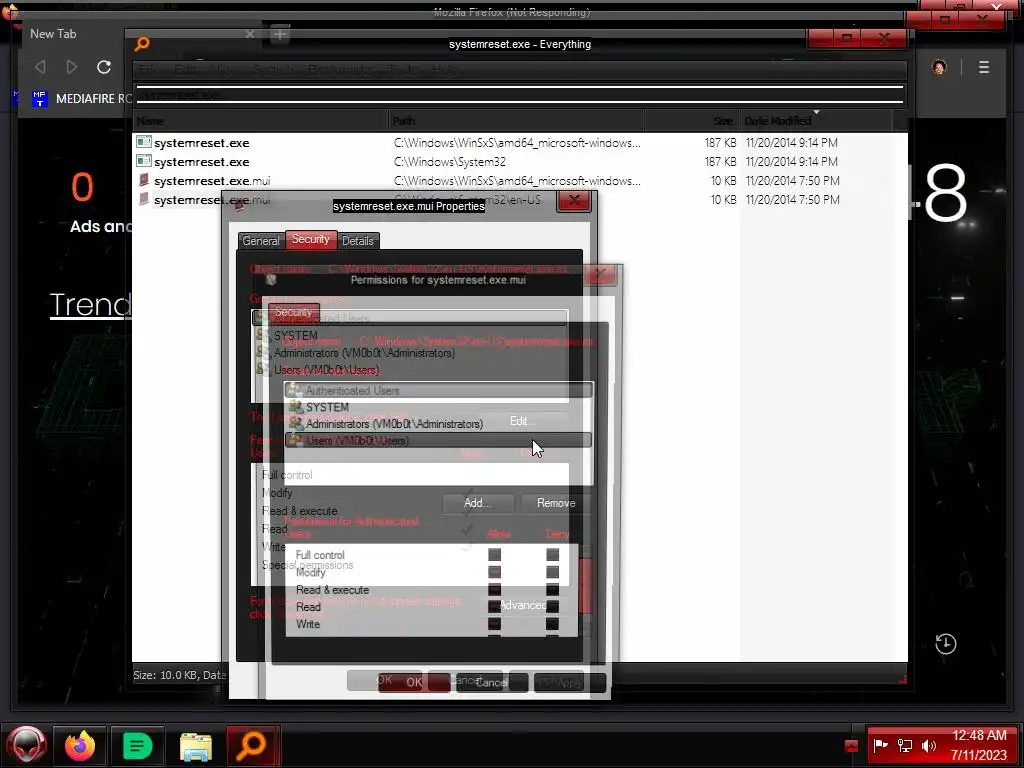Viewport: 1024px width, 768px height.
Task: Select systemreset.exe icon in WinSxS row
Action: [x=144, y=142]
